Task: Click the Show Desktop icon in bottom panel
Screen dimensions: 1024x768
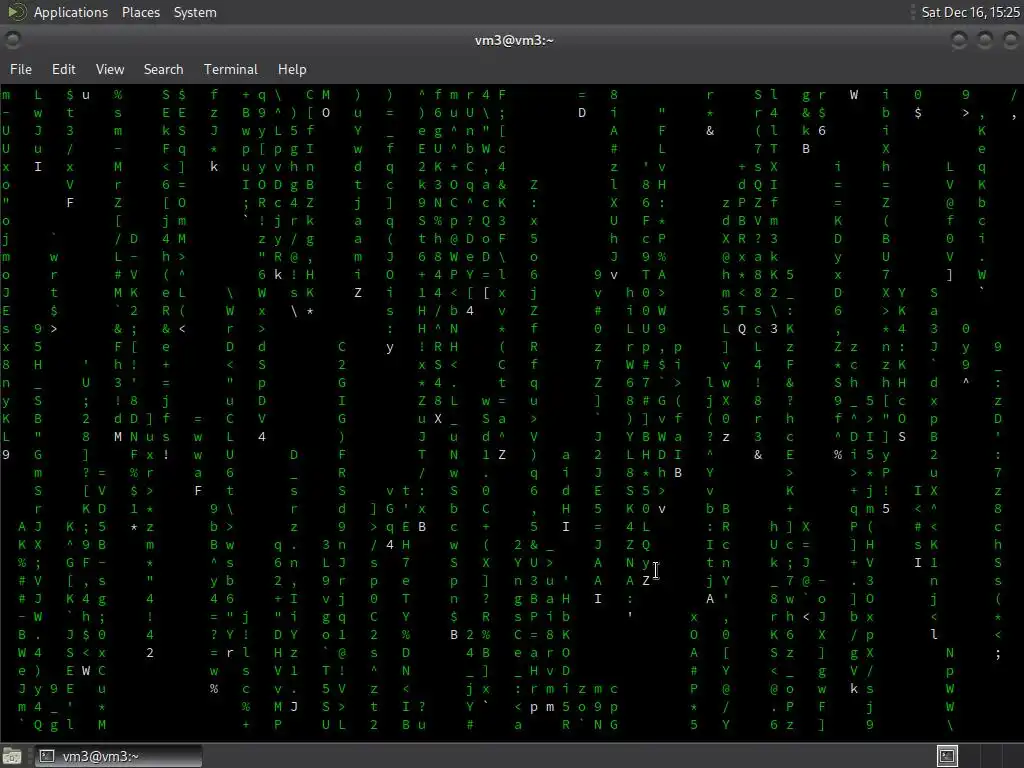Action: click(x=12, y=756)
